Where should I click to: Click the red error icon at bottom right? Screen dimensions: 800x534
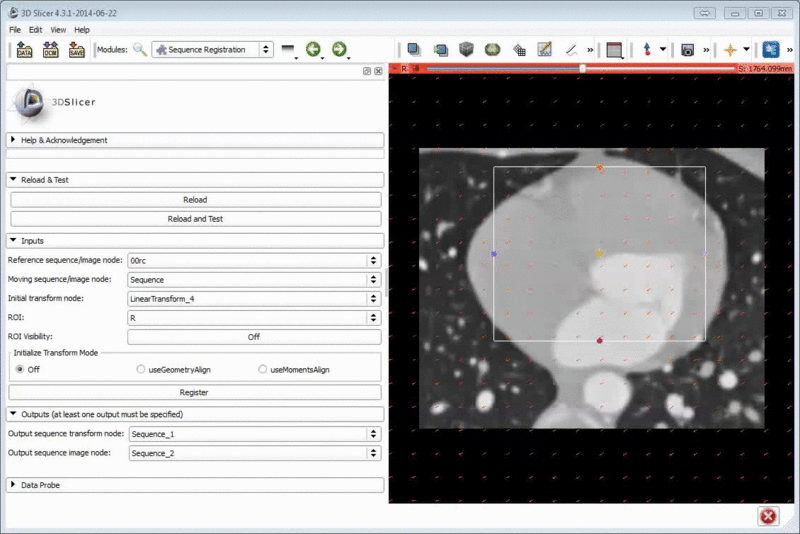768,516
